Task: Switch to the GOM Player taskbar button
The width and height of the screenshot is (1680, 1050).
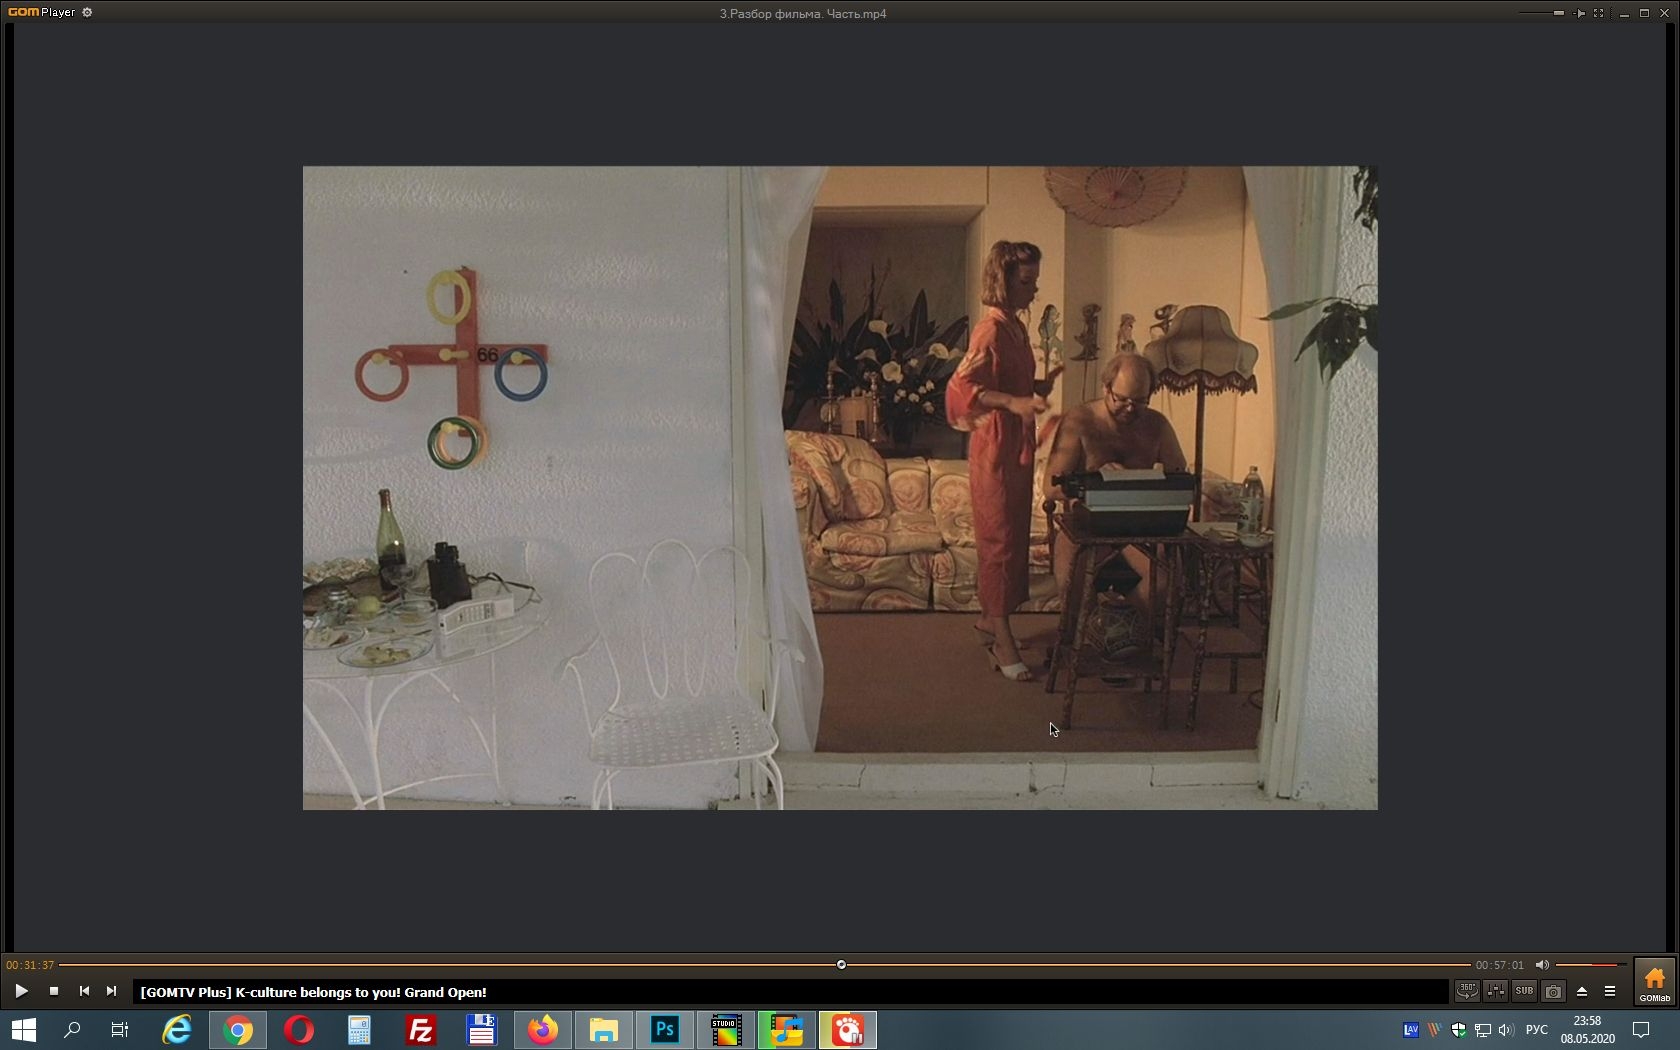Action: point(848,1030)
